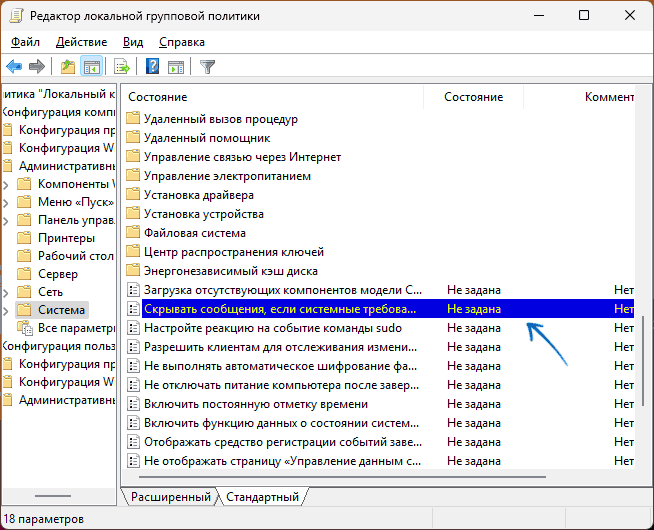Screen dimensions: 654x530
Task: Open the Вид menu
Action: tap(133, 42)
